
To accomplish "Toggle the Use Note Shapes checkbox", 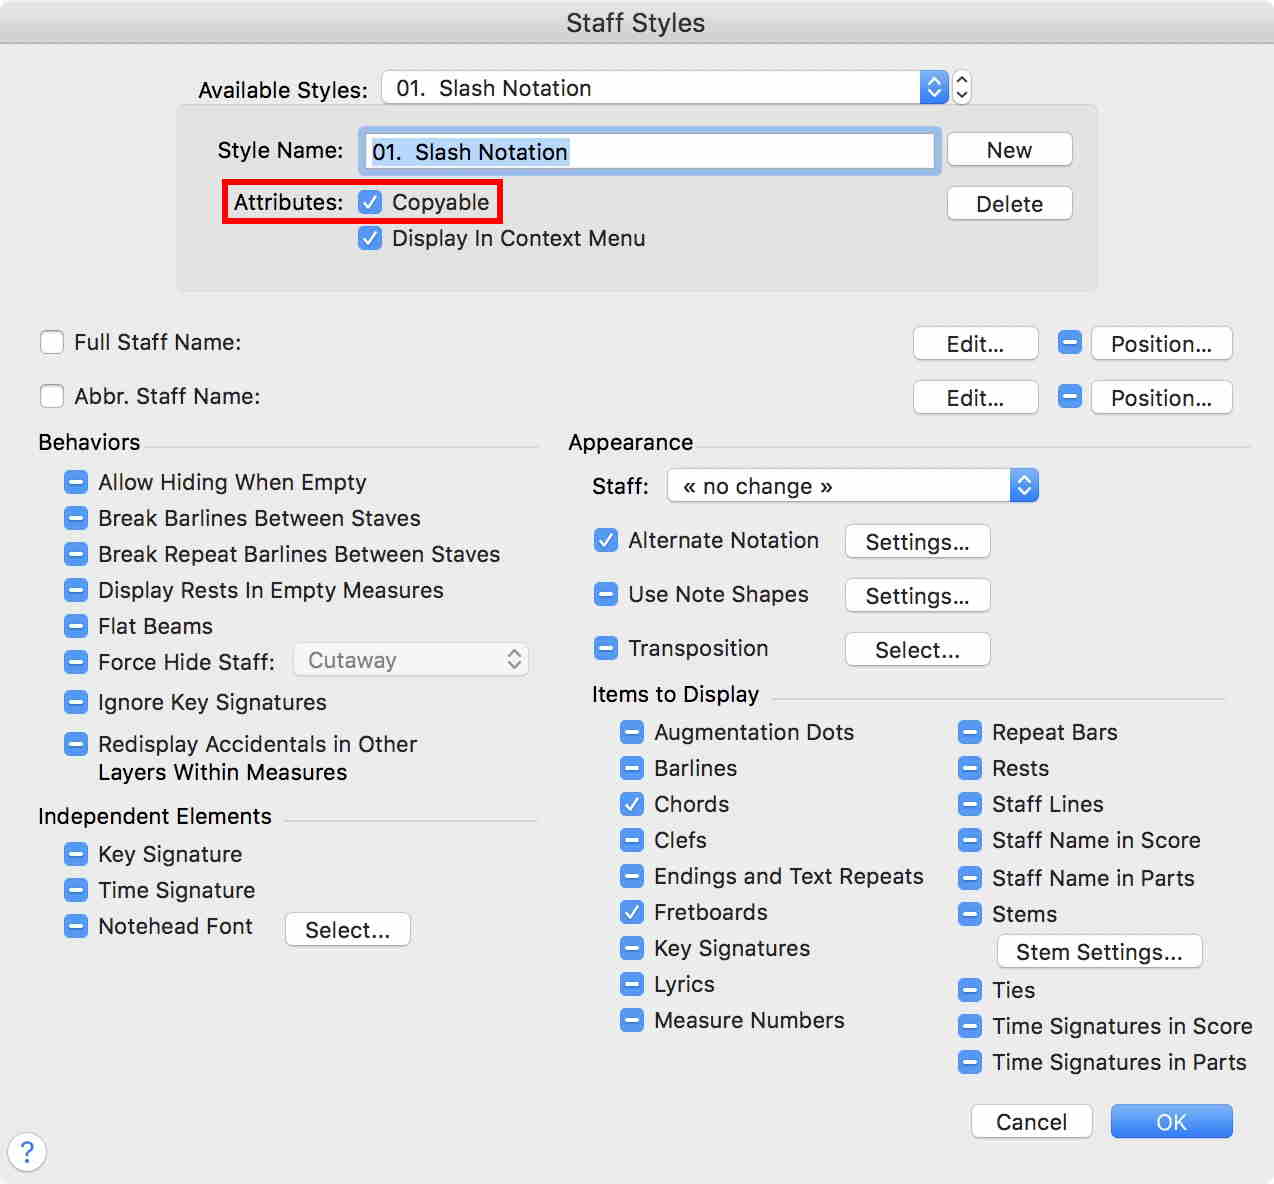I will point(606,594).
